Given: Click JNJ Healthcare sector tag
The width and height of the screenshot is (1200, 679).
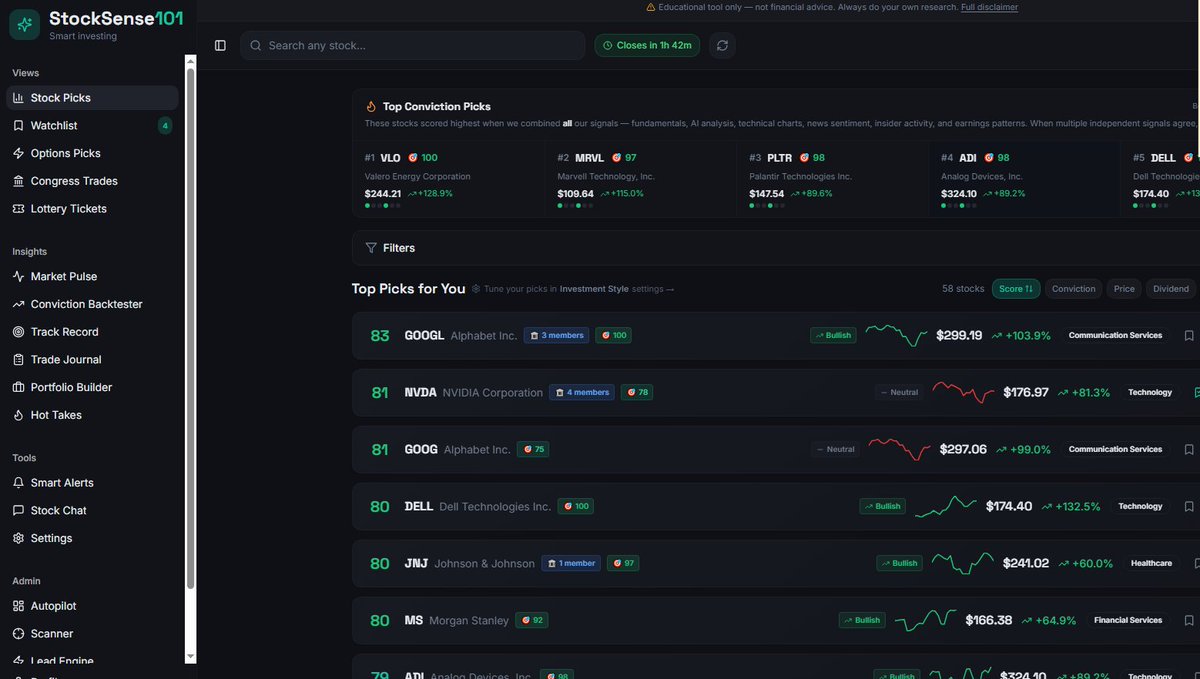Looking at the screenshot, I should [1151, 564].
